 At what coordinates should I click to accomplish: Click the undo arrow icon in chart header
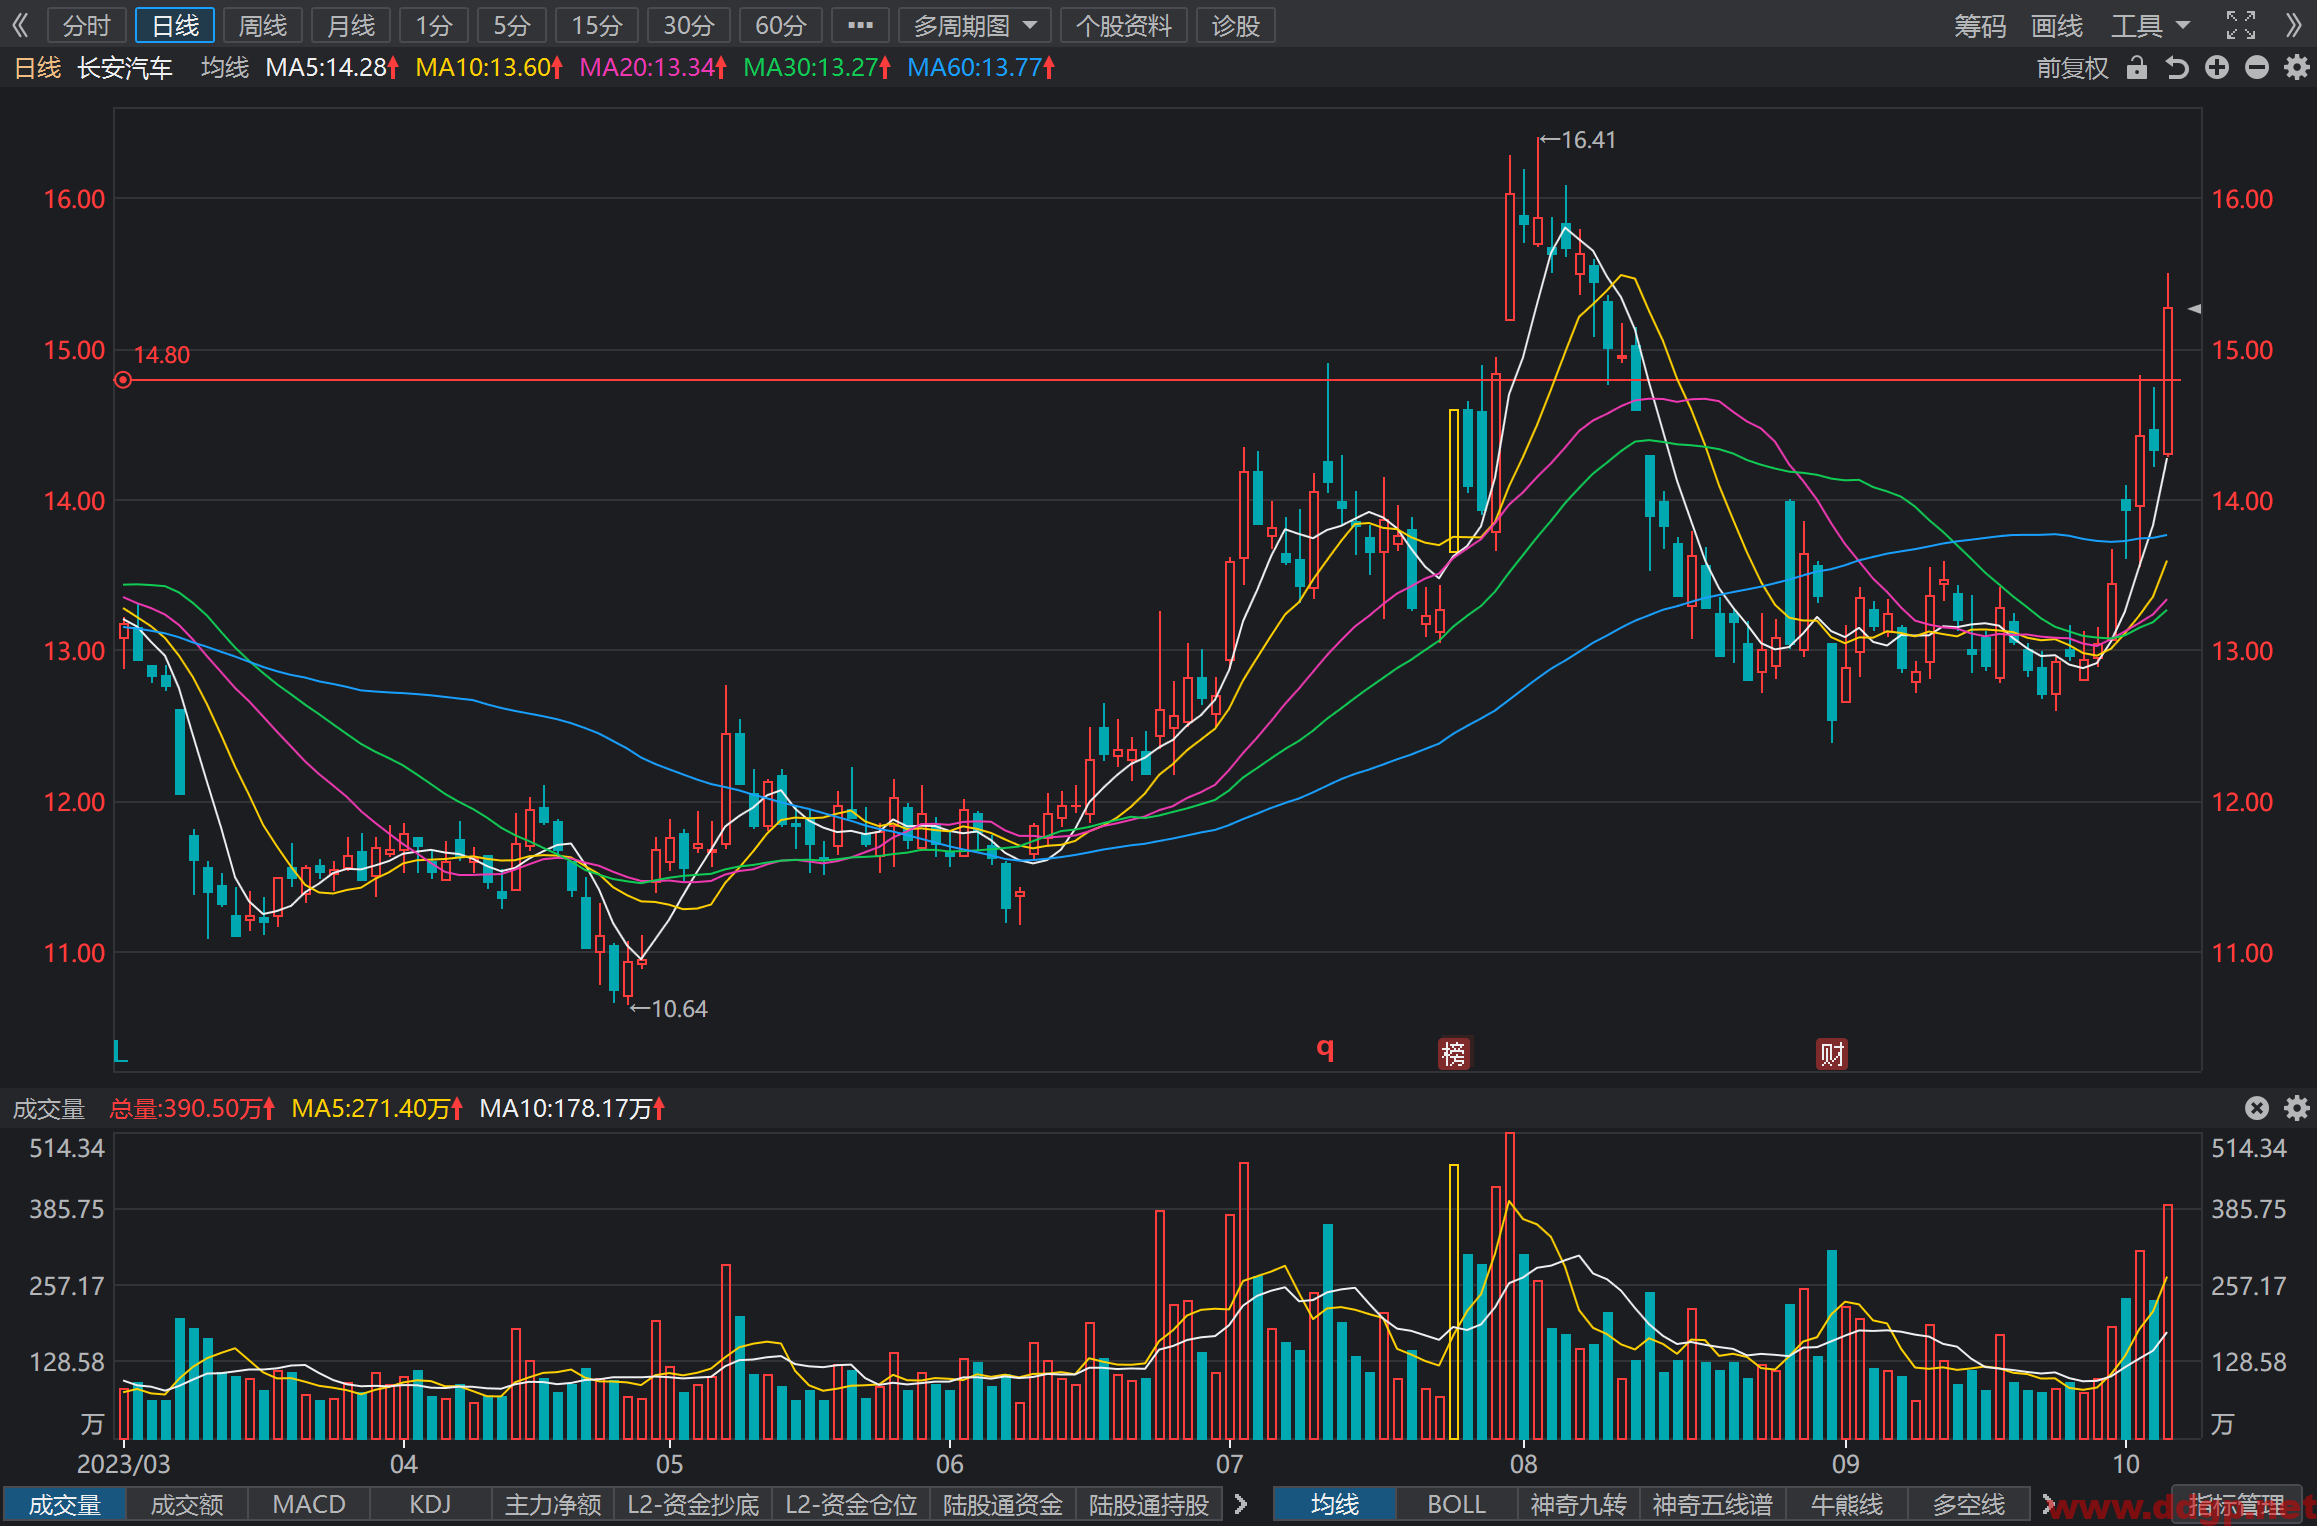point(2176,68)
